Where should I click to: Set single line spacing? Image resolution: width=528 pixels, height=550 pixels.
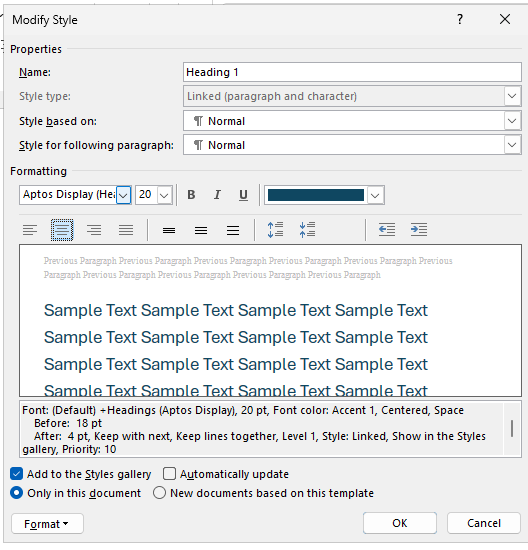(169, 230)
